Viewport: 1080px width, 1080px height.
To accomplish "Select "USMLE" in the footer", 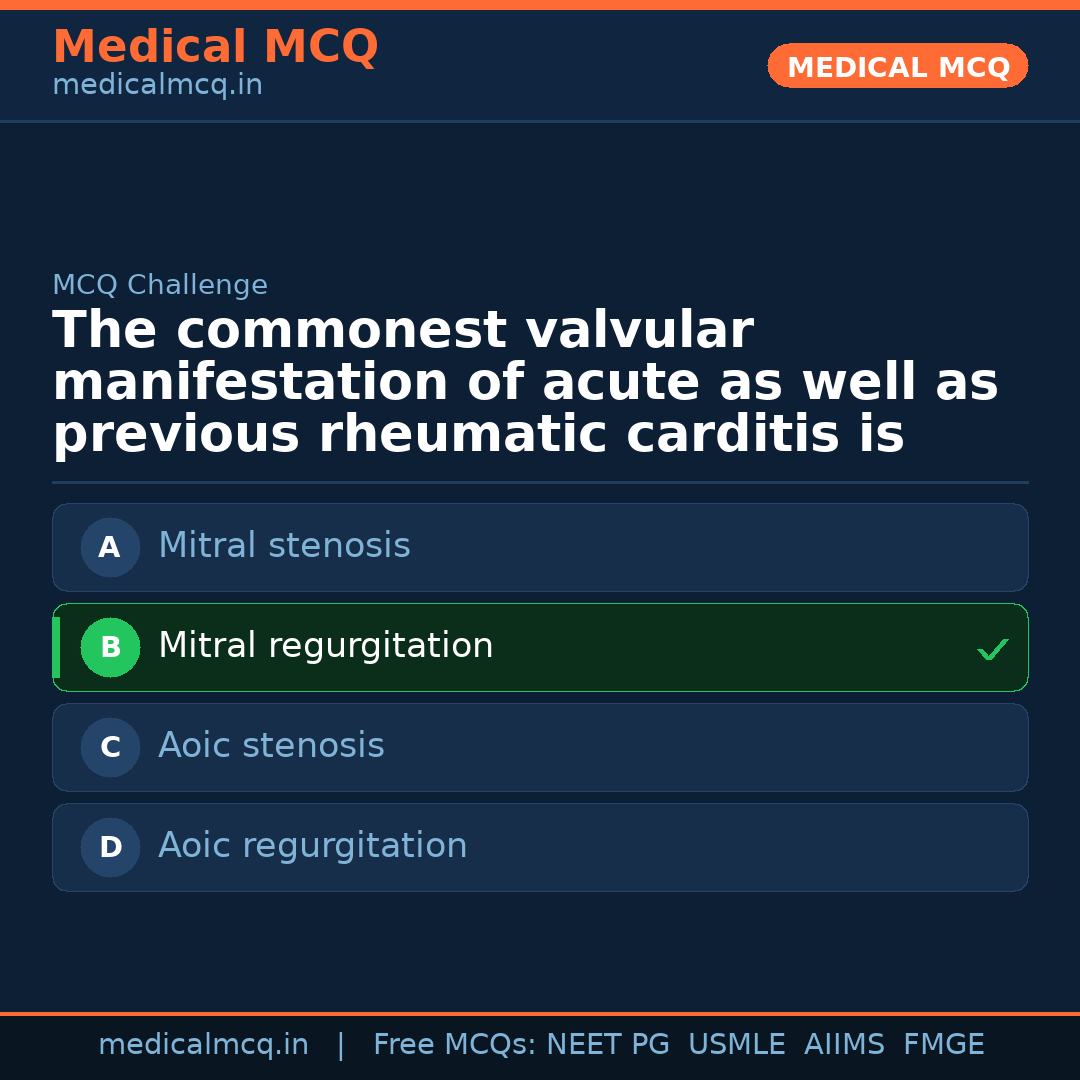I will tap(736, 1045).
